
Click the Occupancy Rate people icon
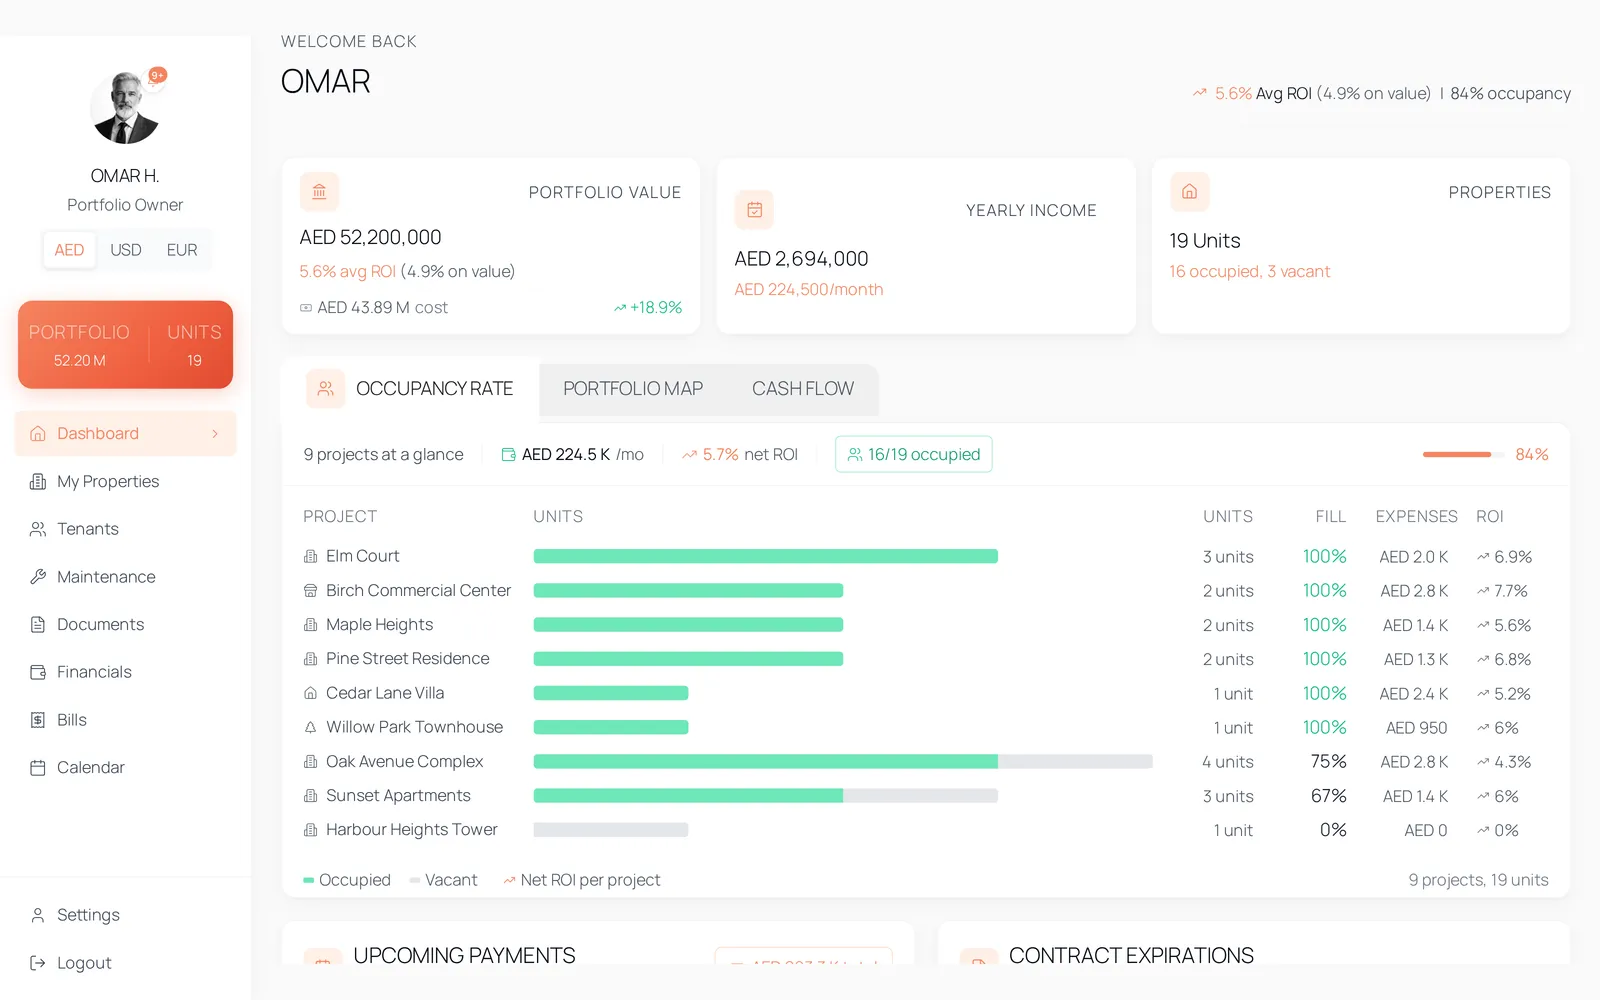click(x=325, y=389)
